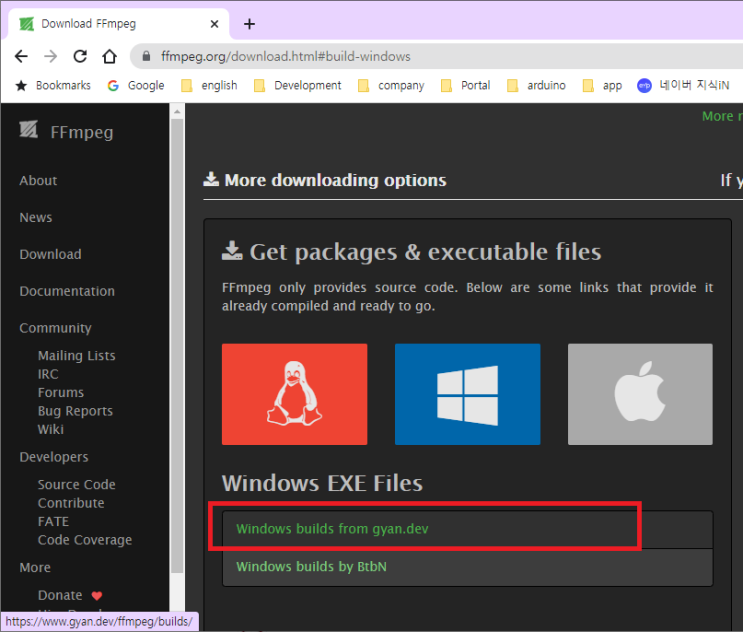Select the Windows logo tile
This screenshot has height=632, width=743.
click(467, 394)
